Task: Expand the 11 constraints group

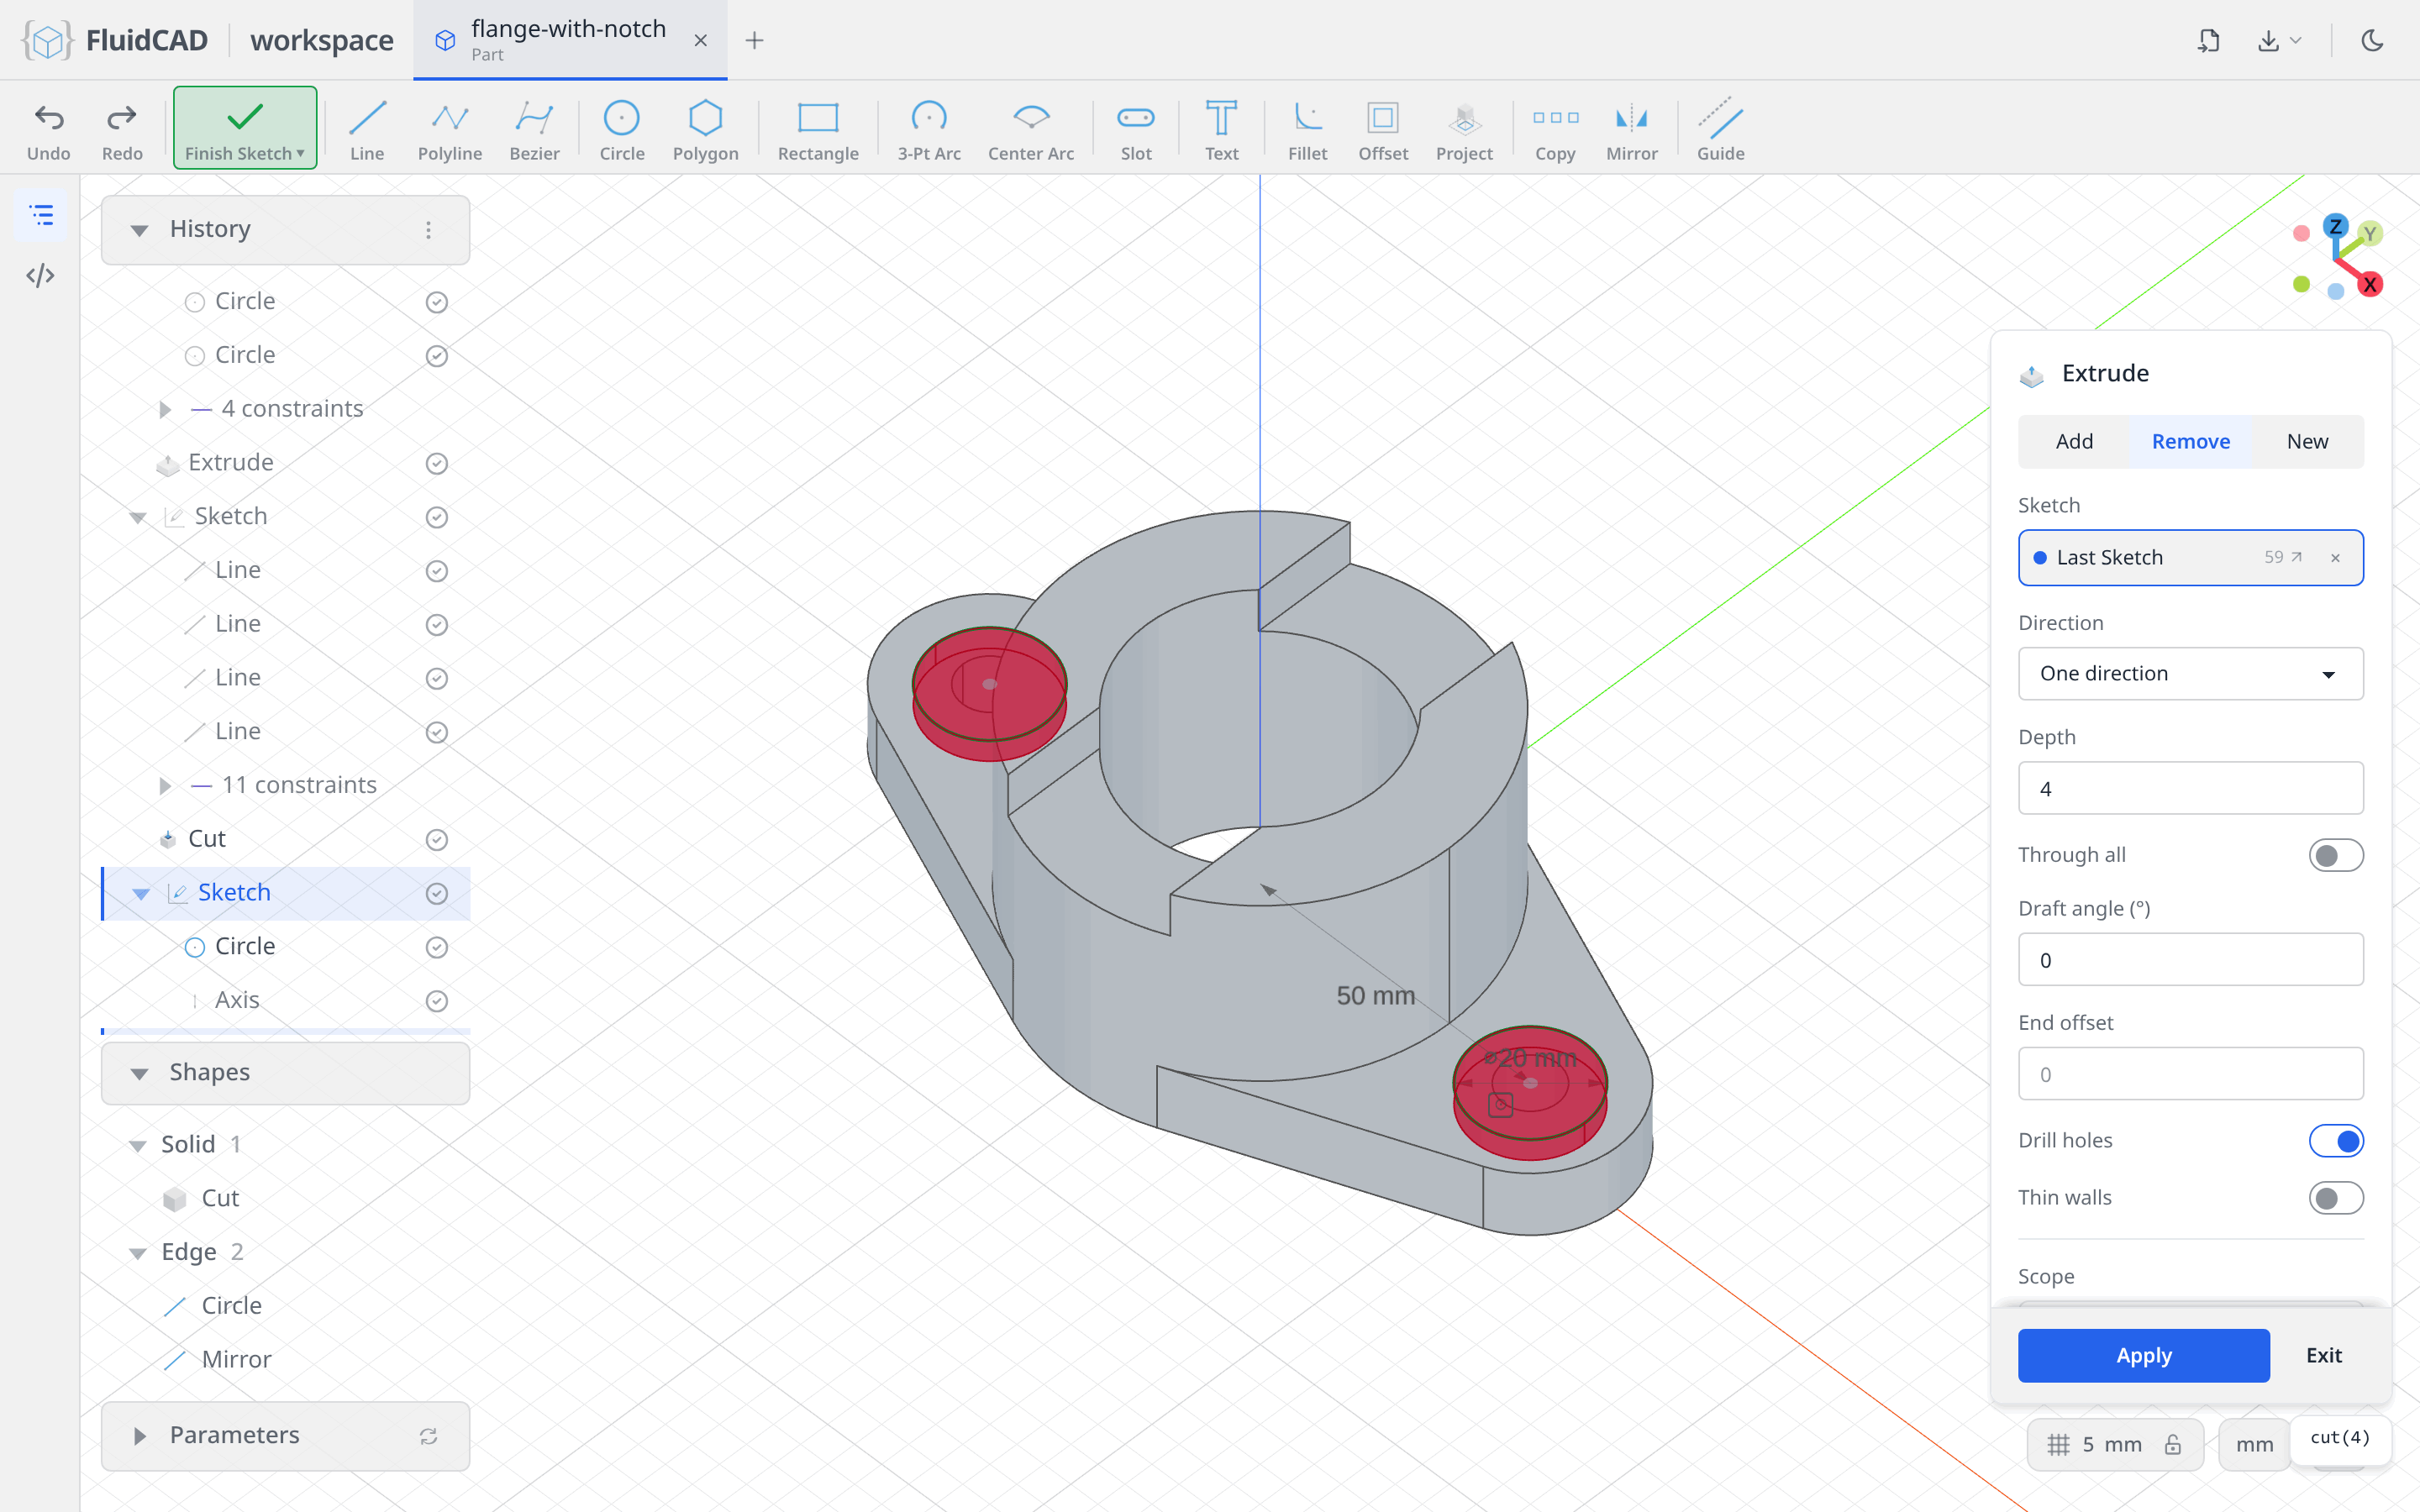Action: click(x=165, y=786)
